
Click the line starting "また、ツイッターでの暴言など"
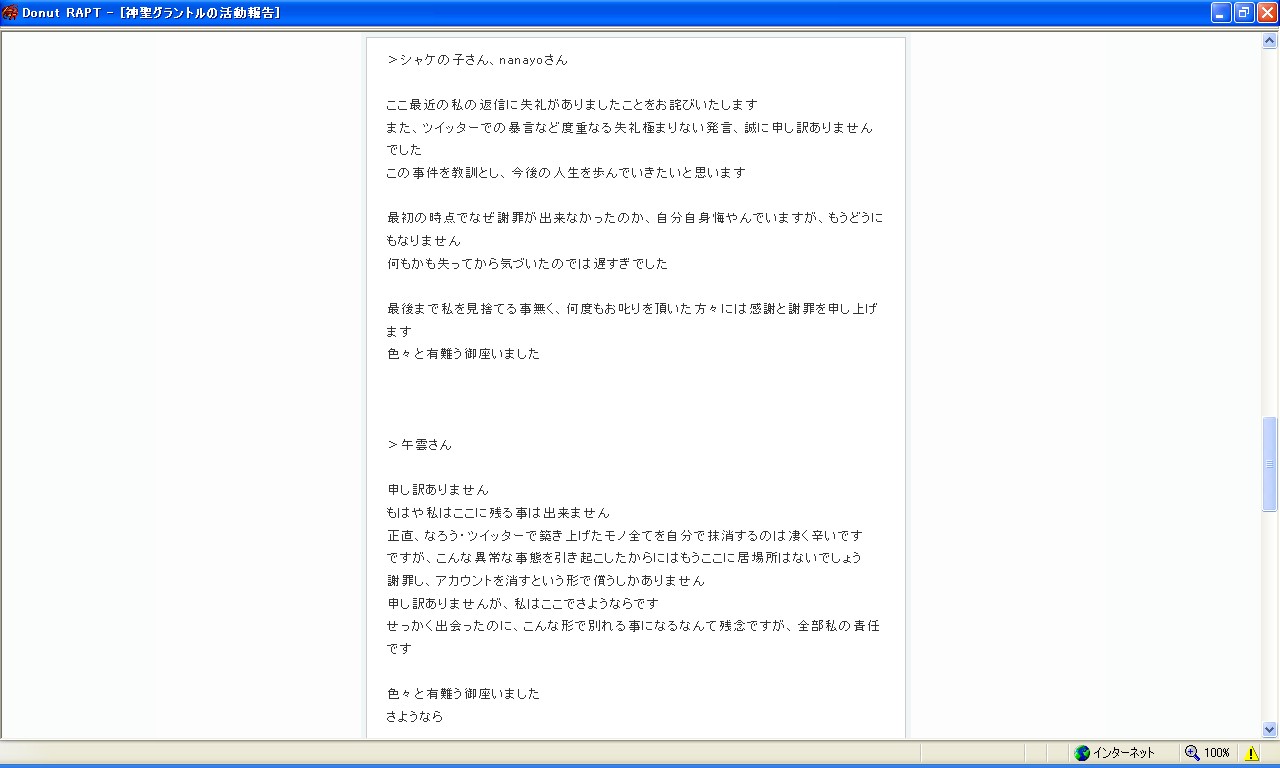point(630,128)
